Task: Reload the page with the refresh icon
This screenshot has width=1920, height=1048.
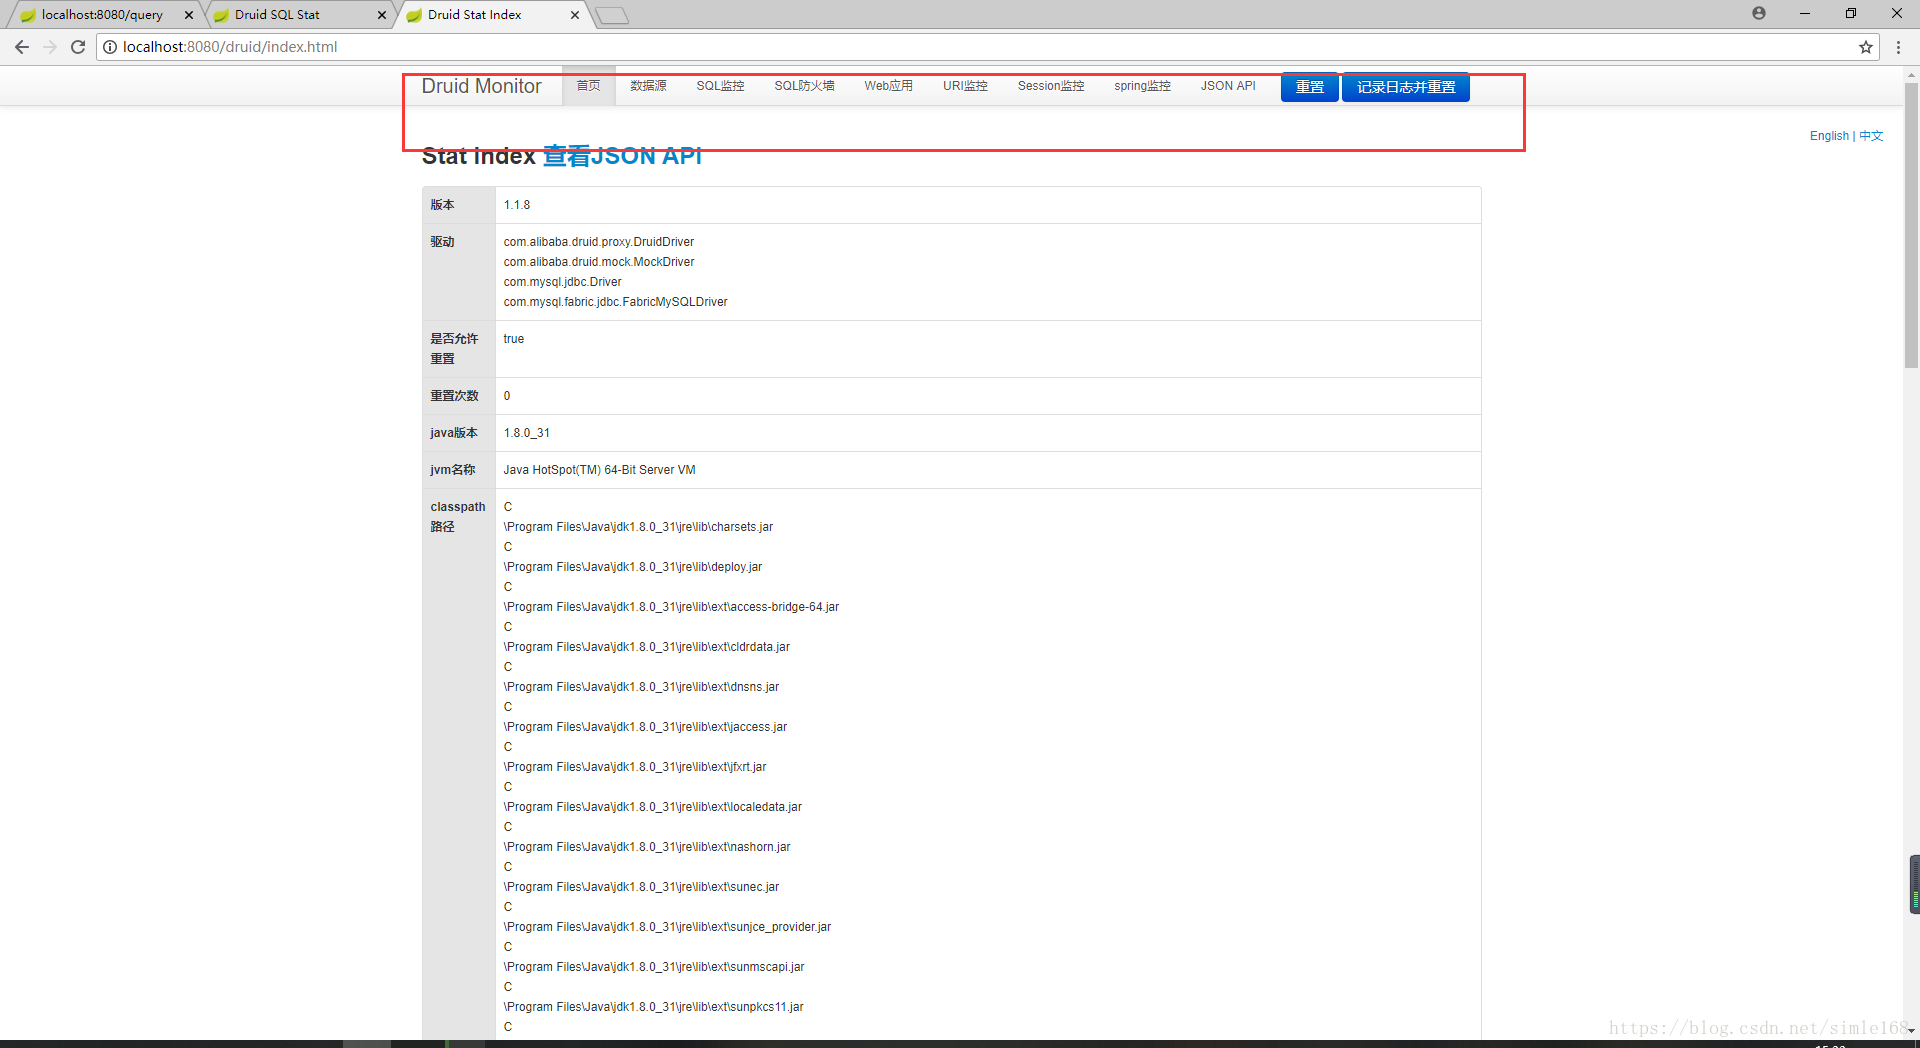Action: [x=78, y=47]
